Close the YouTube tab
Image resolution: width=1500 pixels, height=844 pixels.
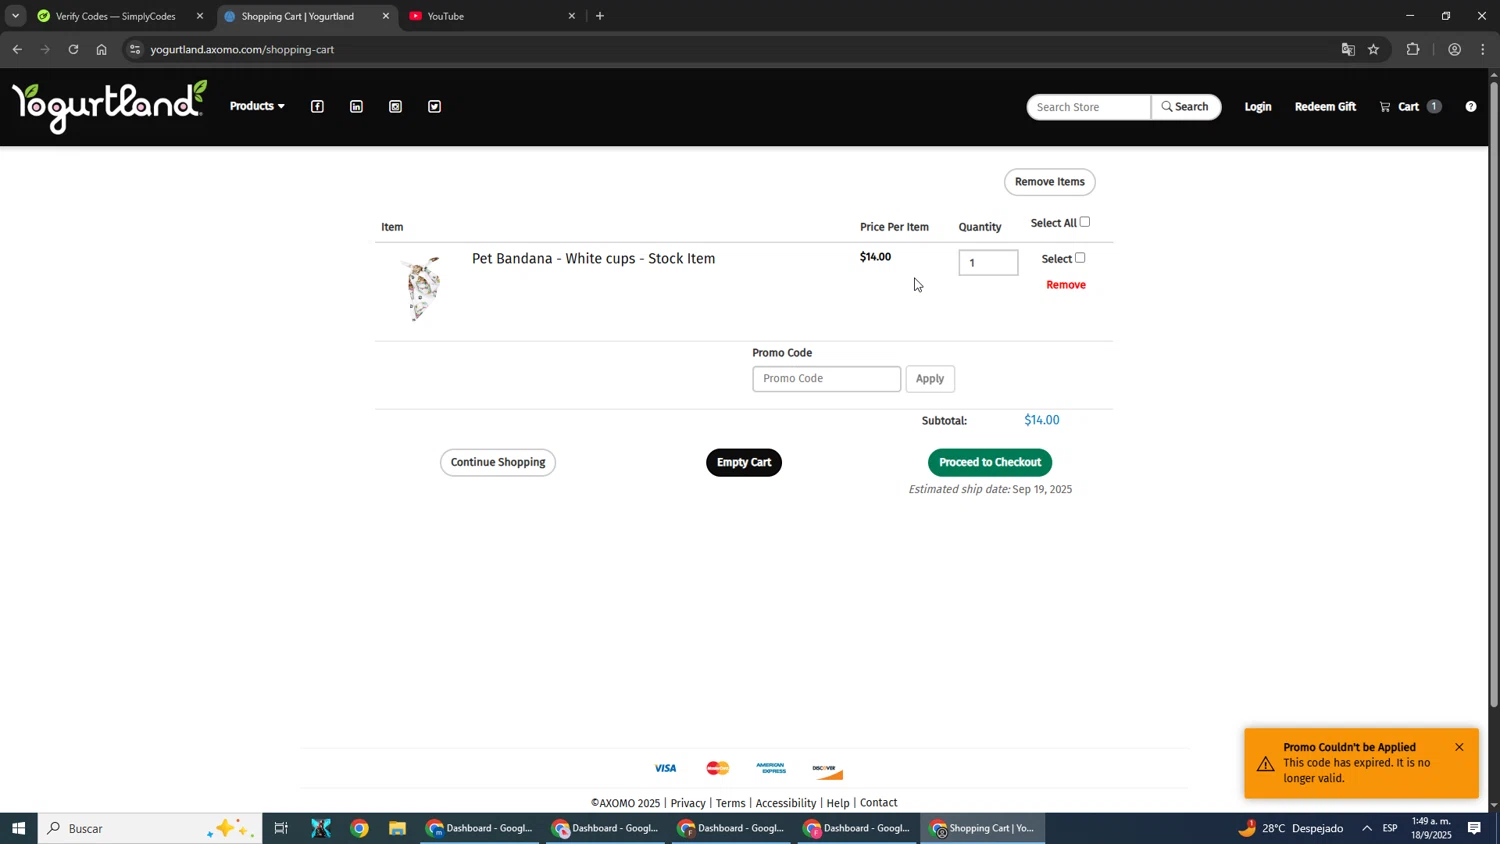pos(572,16)
